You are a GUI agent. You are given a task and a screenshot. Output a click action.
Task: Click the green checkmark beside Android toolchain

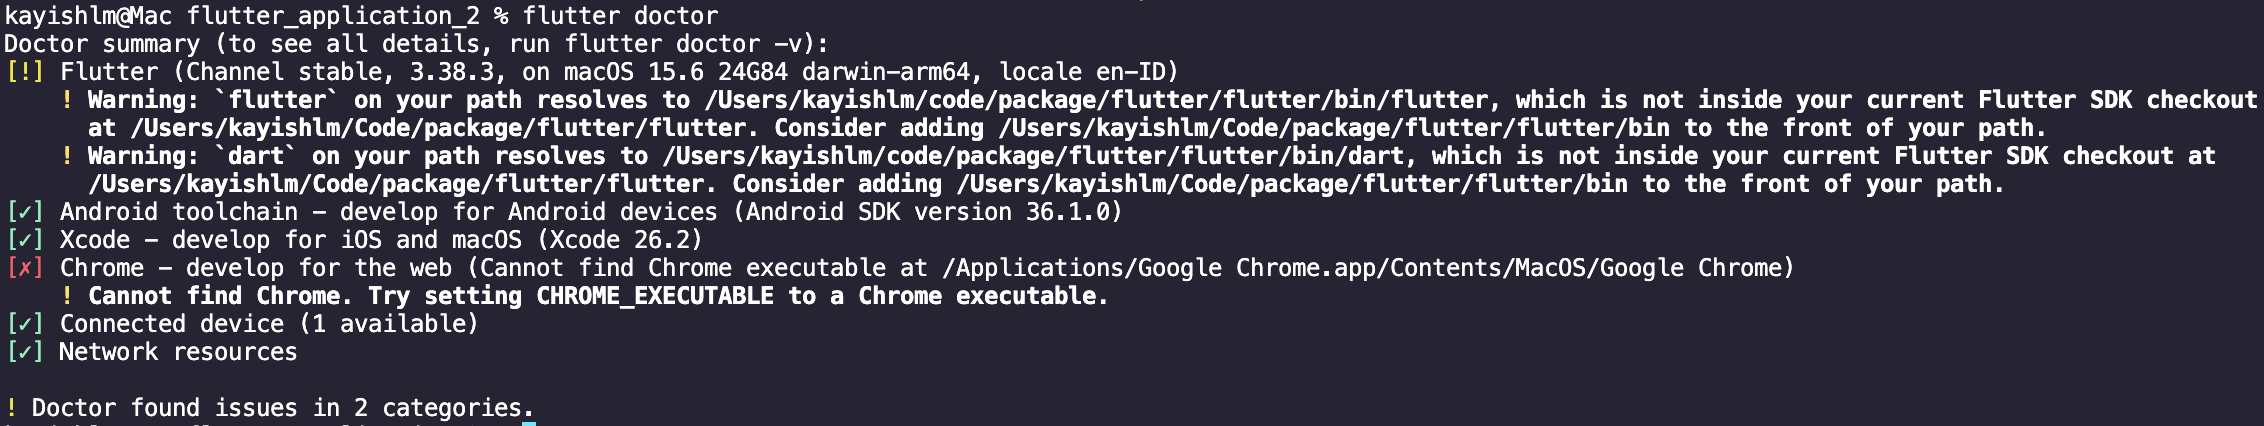pyautogui.click(x=24, y=212)
